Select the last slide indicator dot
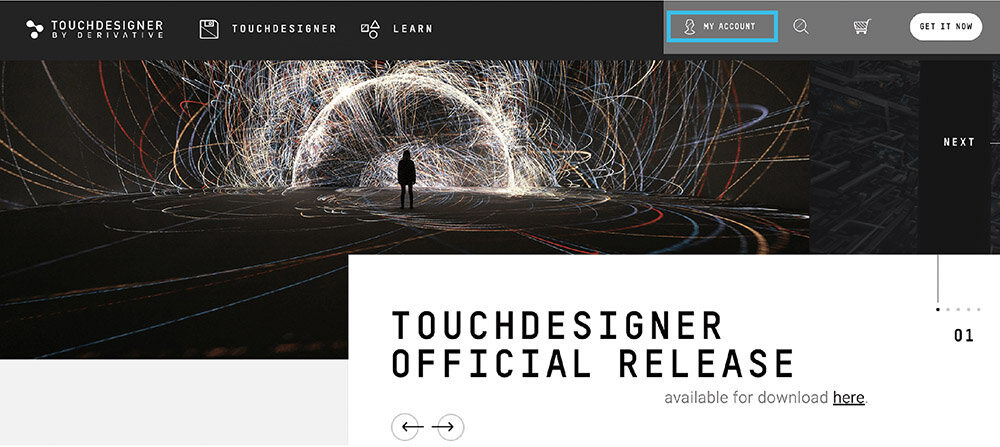 pyautogui.click(x=978, y=309)
